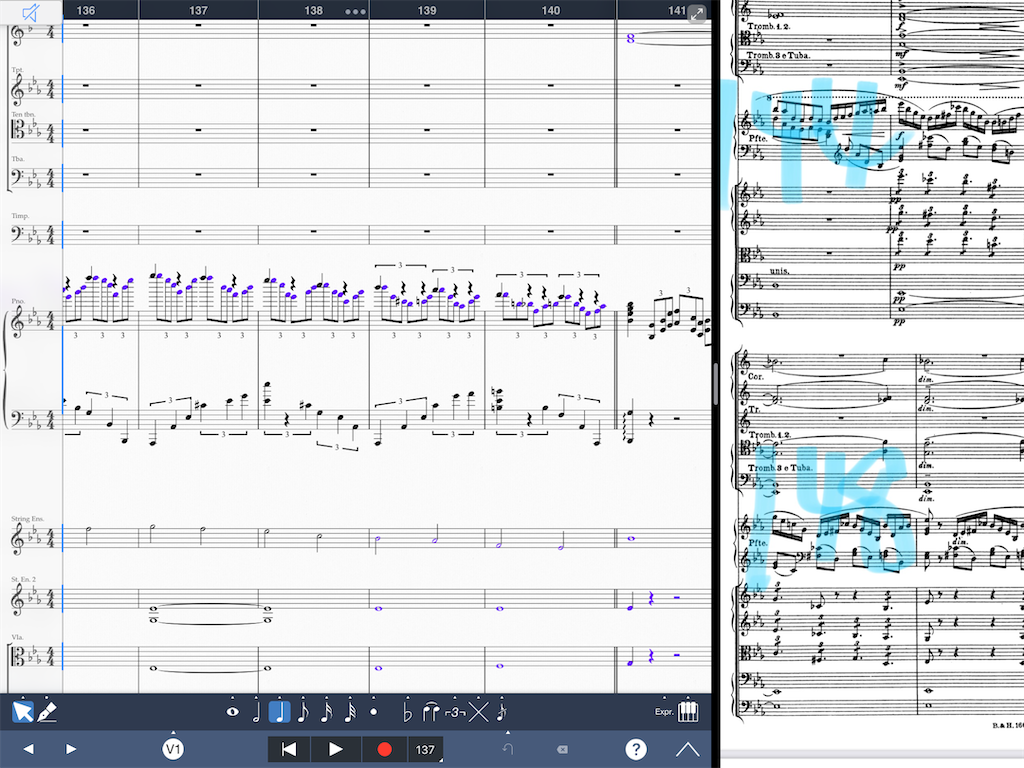Select the Tba. staff label

18,159
